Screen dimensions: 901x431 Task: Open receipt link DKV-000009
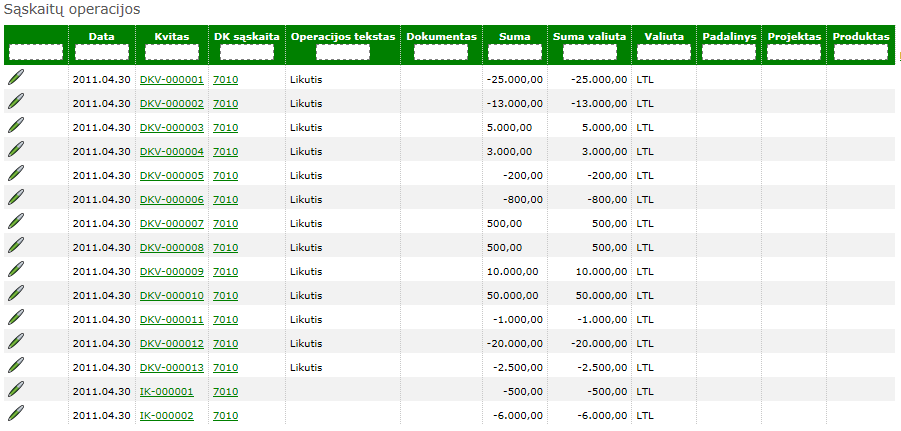(x=172, y=272)
